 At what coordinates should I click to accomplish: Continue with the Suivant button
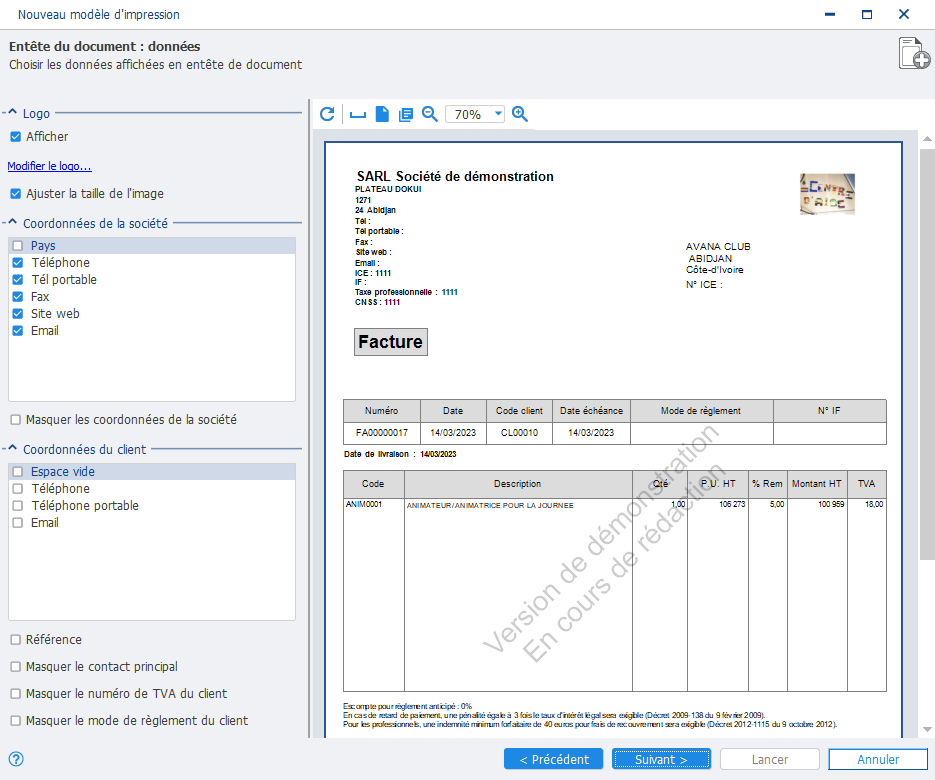pos(661,759)
